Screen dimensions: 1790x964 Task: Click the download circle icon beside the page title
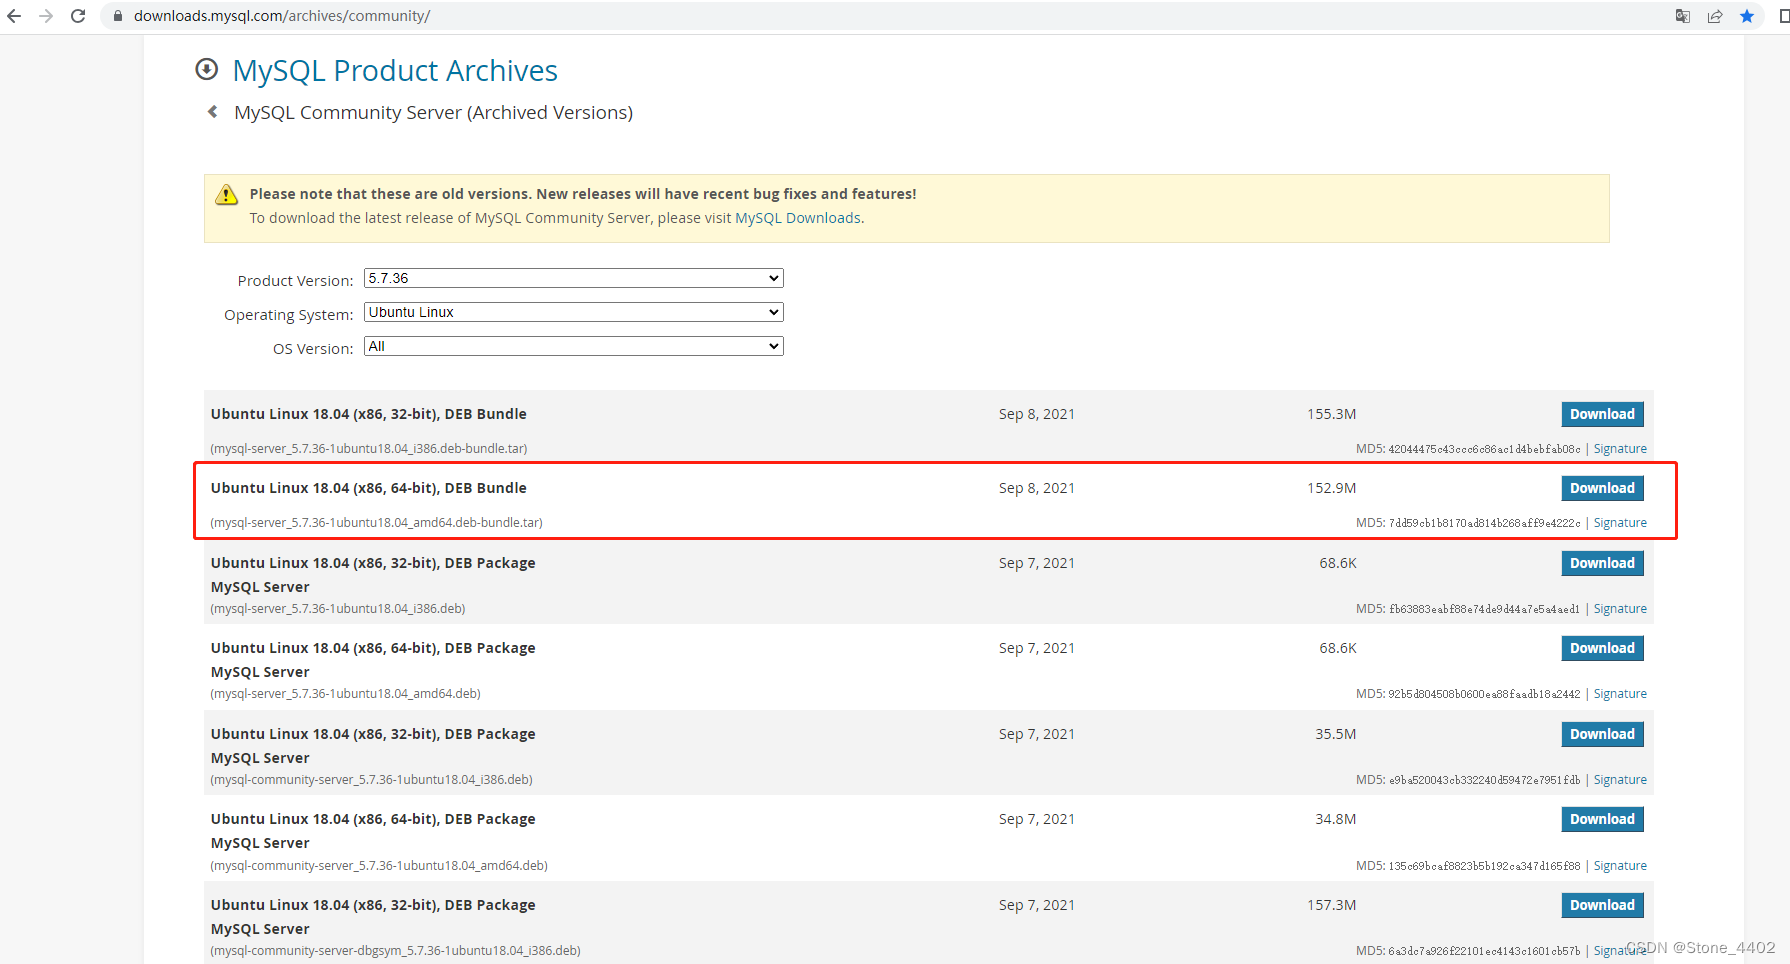pyautogui.click(x=207, y=69)
